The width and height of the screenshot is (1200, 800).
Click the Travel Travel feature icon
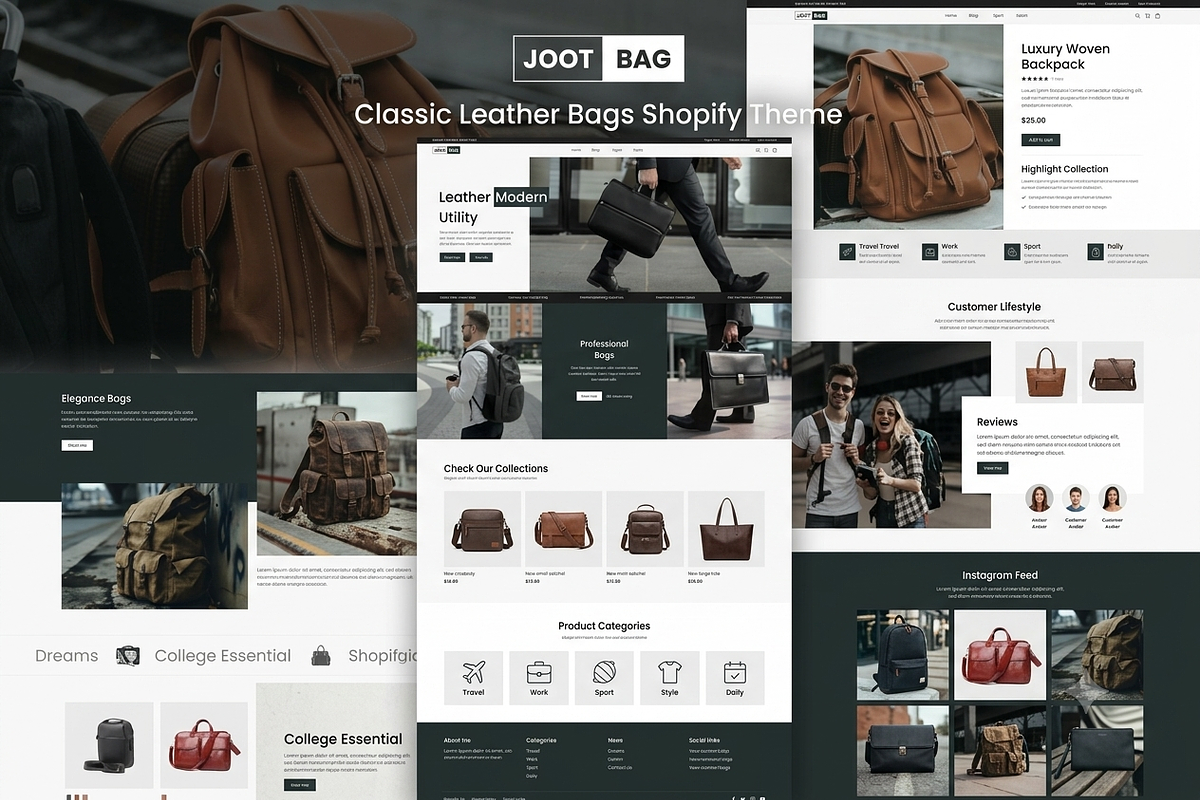[847, 252]
